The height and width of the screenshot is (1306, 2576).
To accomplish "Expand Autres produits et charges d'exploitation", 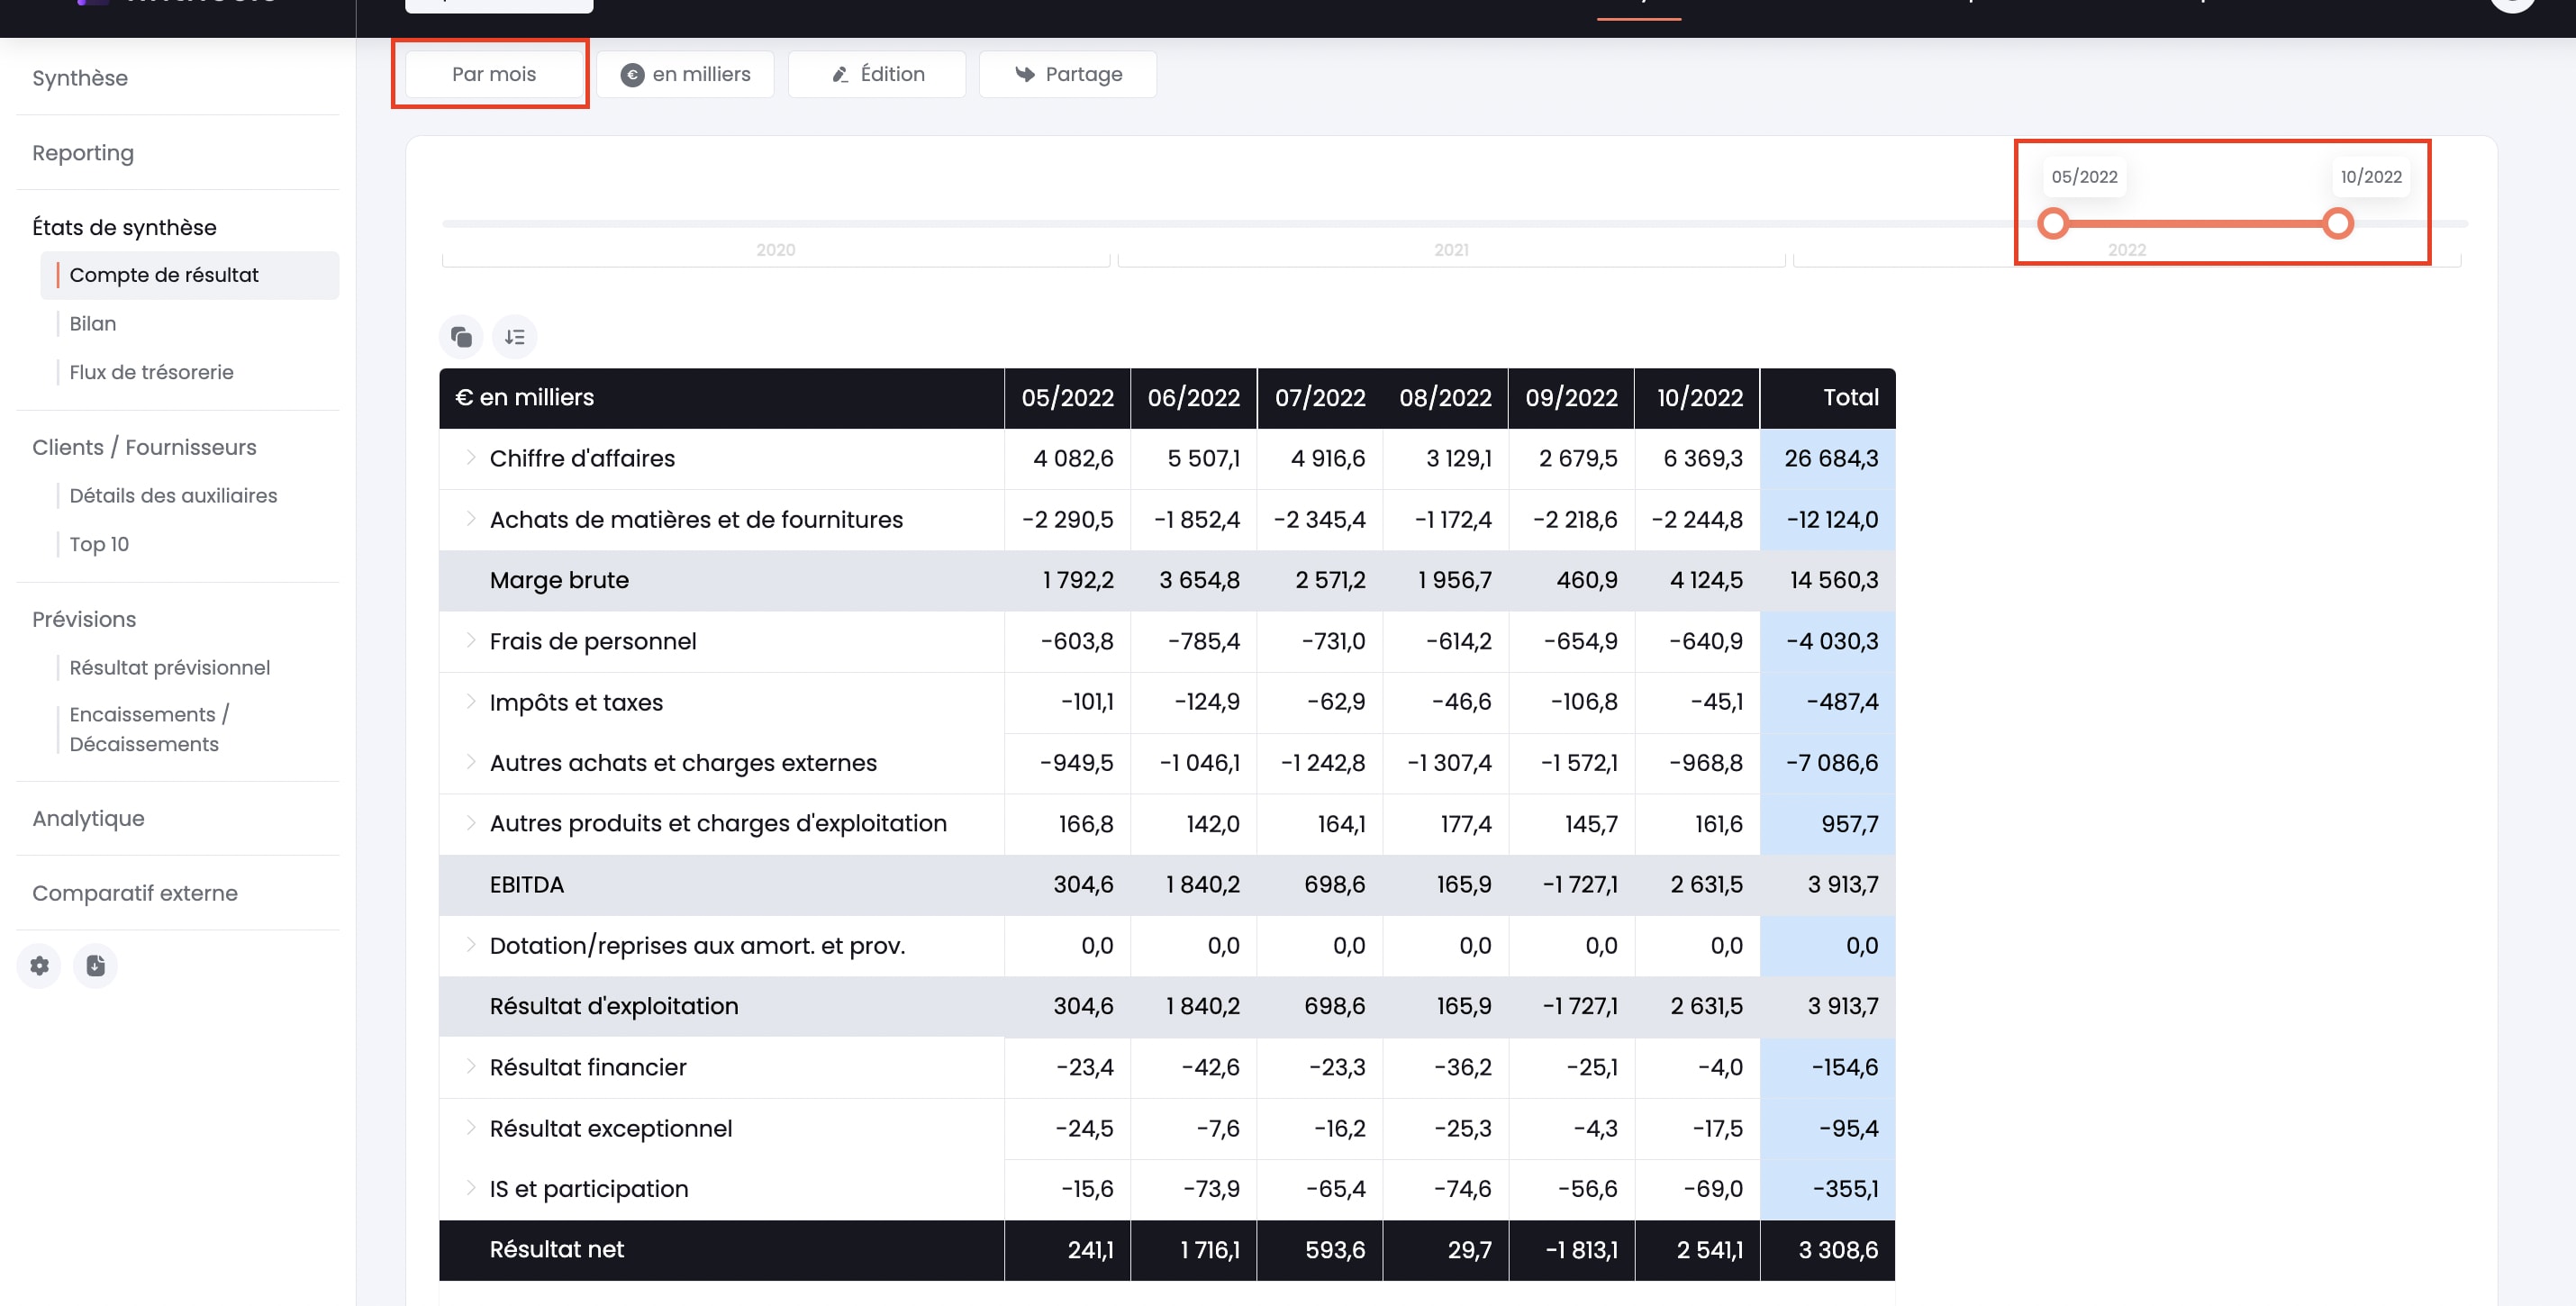I will pyautogui.click(x=471, y=823).
